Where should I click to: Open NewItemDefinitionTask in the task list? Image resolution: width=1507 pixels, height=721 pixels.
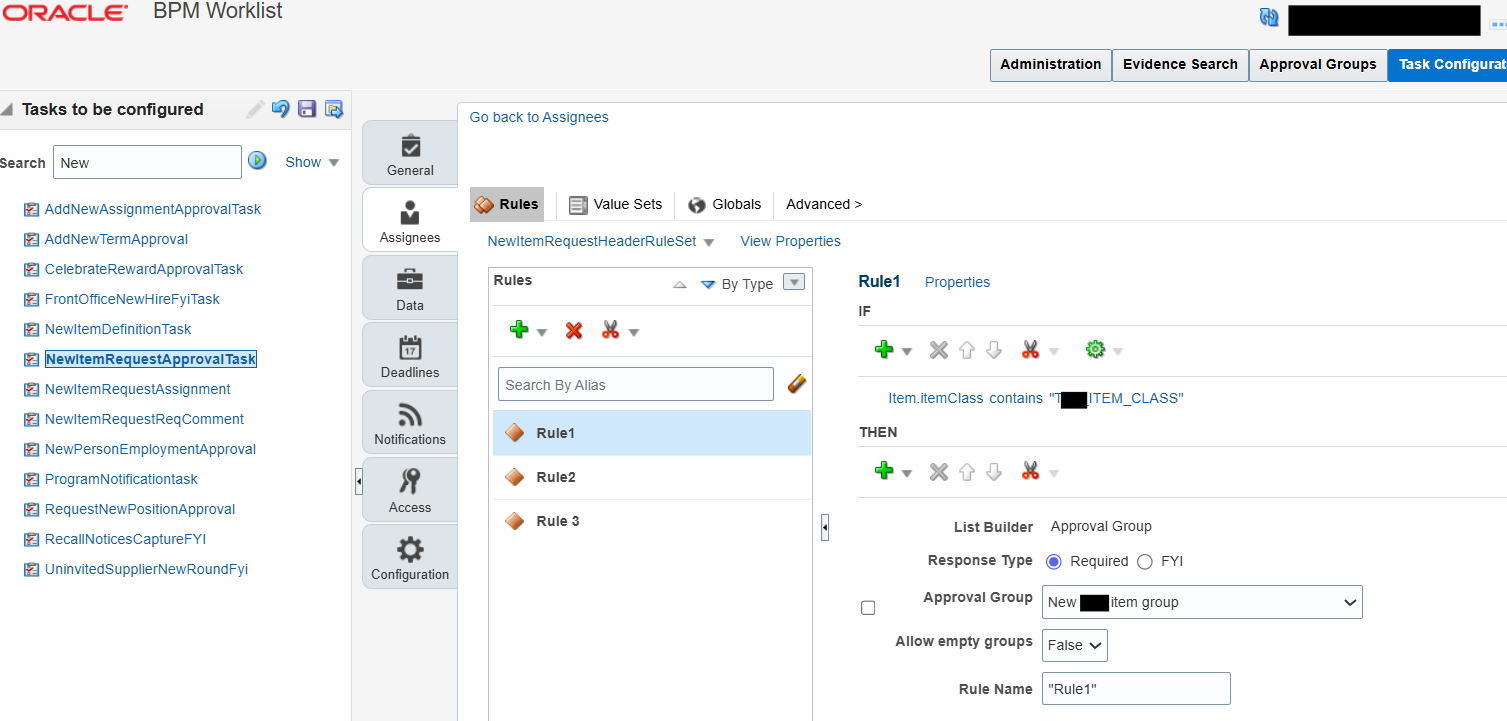point(118,329)
